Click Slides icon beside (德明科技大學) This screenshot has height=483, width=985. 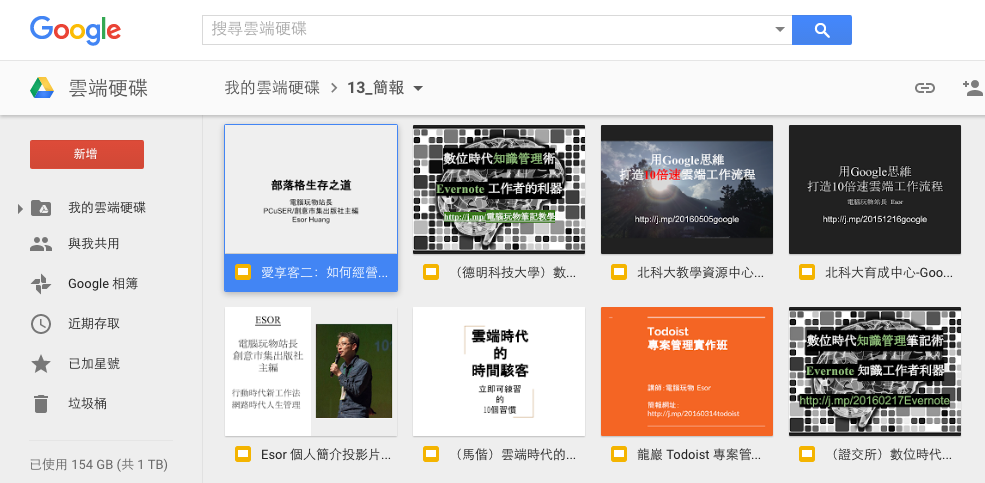(x=430, y=273)
